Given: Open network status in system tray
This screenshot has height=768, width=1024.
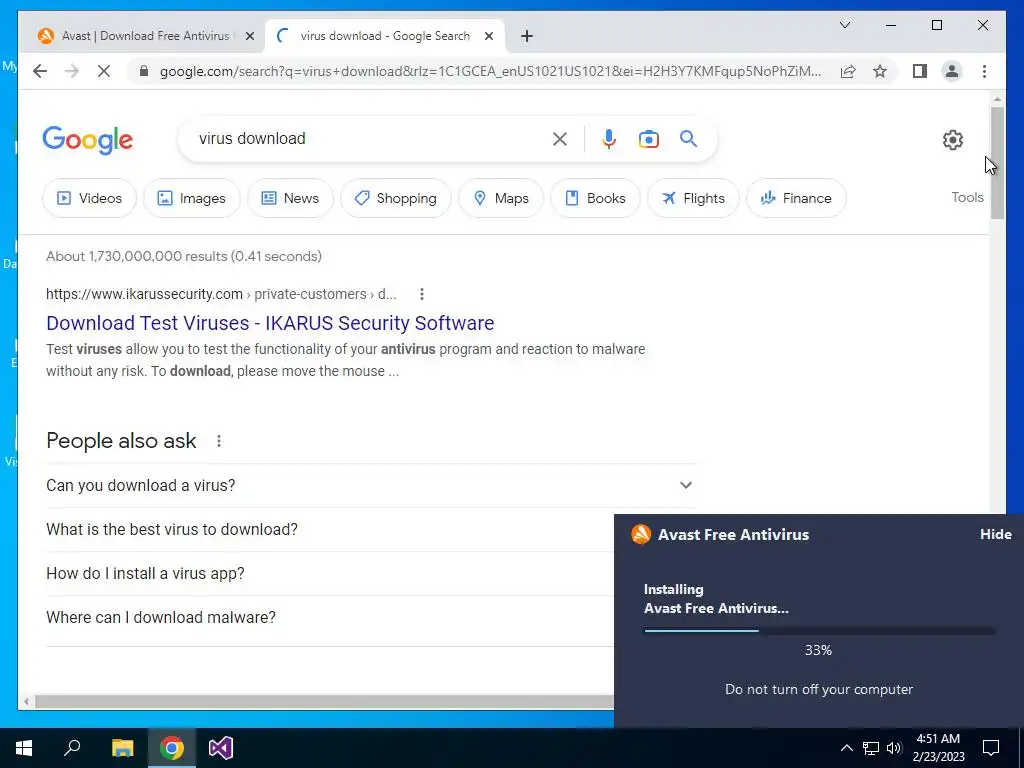Looking at the screenshot, I should (x=871, y=748).
